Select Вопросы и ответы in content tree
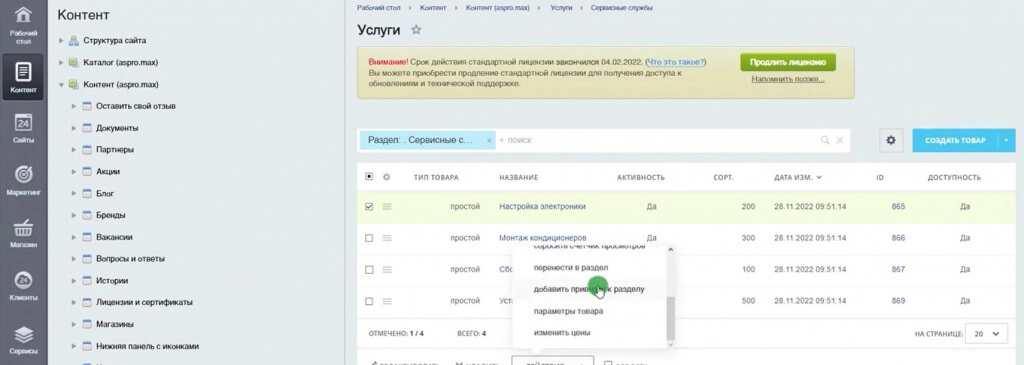The width and height of the screenshot is (1024, 365). point(130,259)
